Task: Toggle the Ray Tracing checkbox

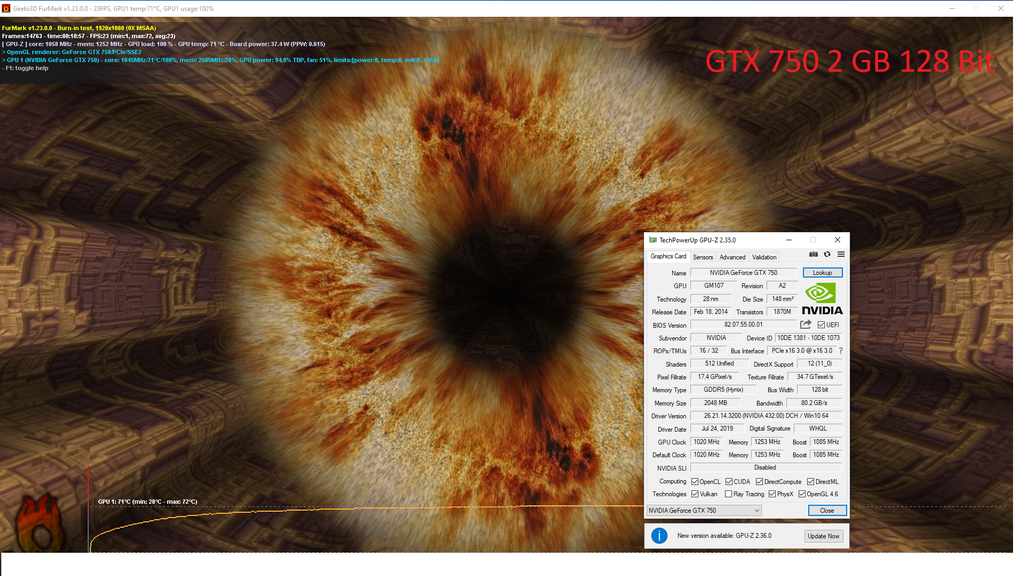Action: coord(728,494)
